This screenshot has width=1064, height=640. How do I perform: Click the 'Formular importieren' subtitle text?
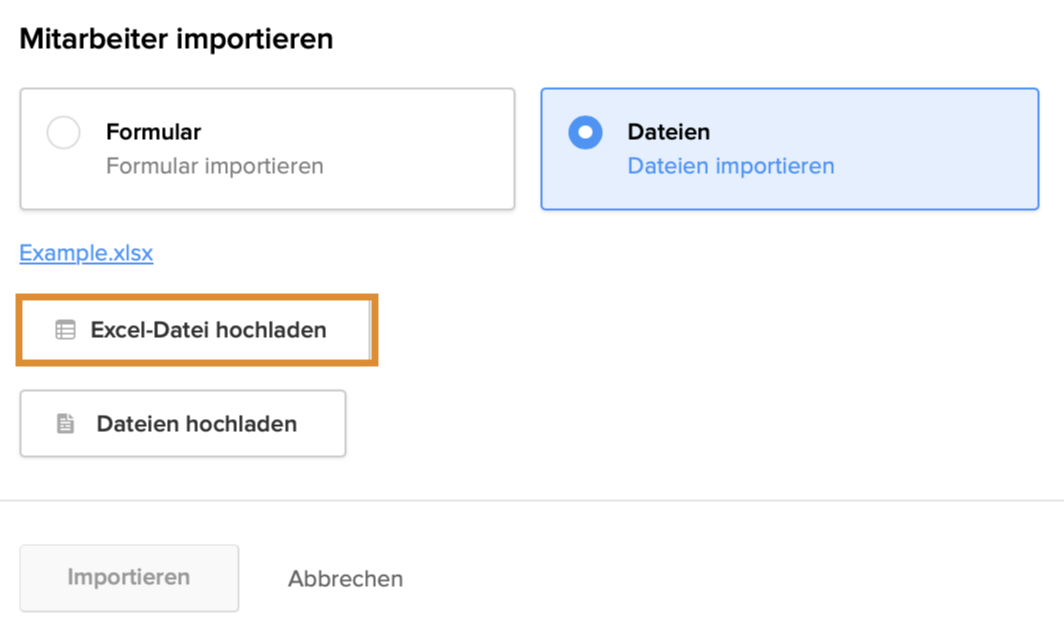[x=214, y=166]
